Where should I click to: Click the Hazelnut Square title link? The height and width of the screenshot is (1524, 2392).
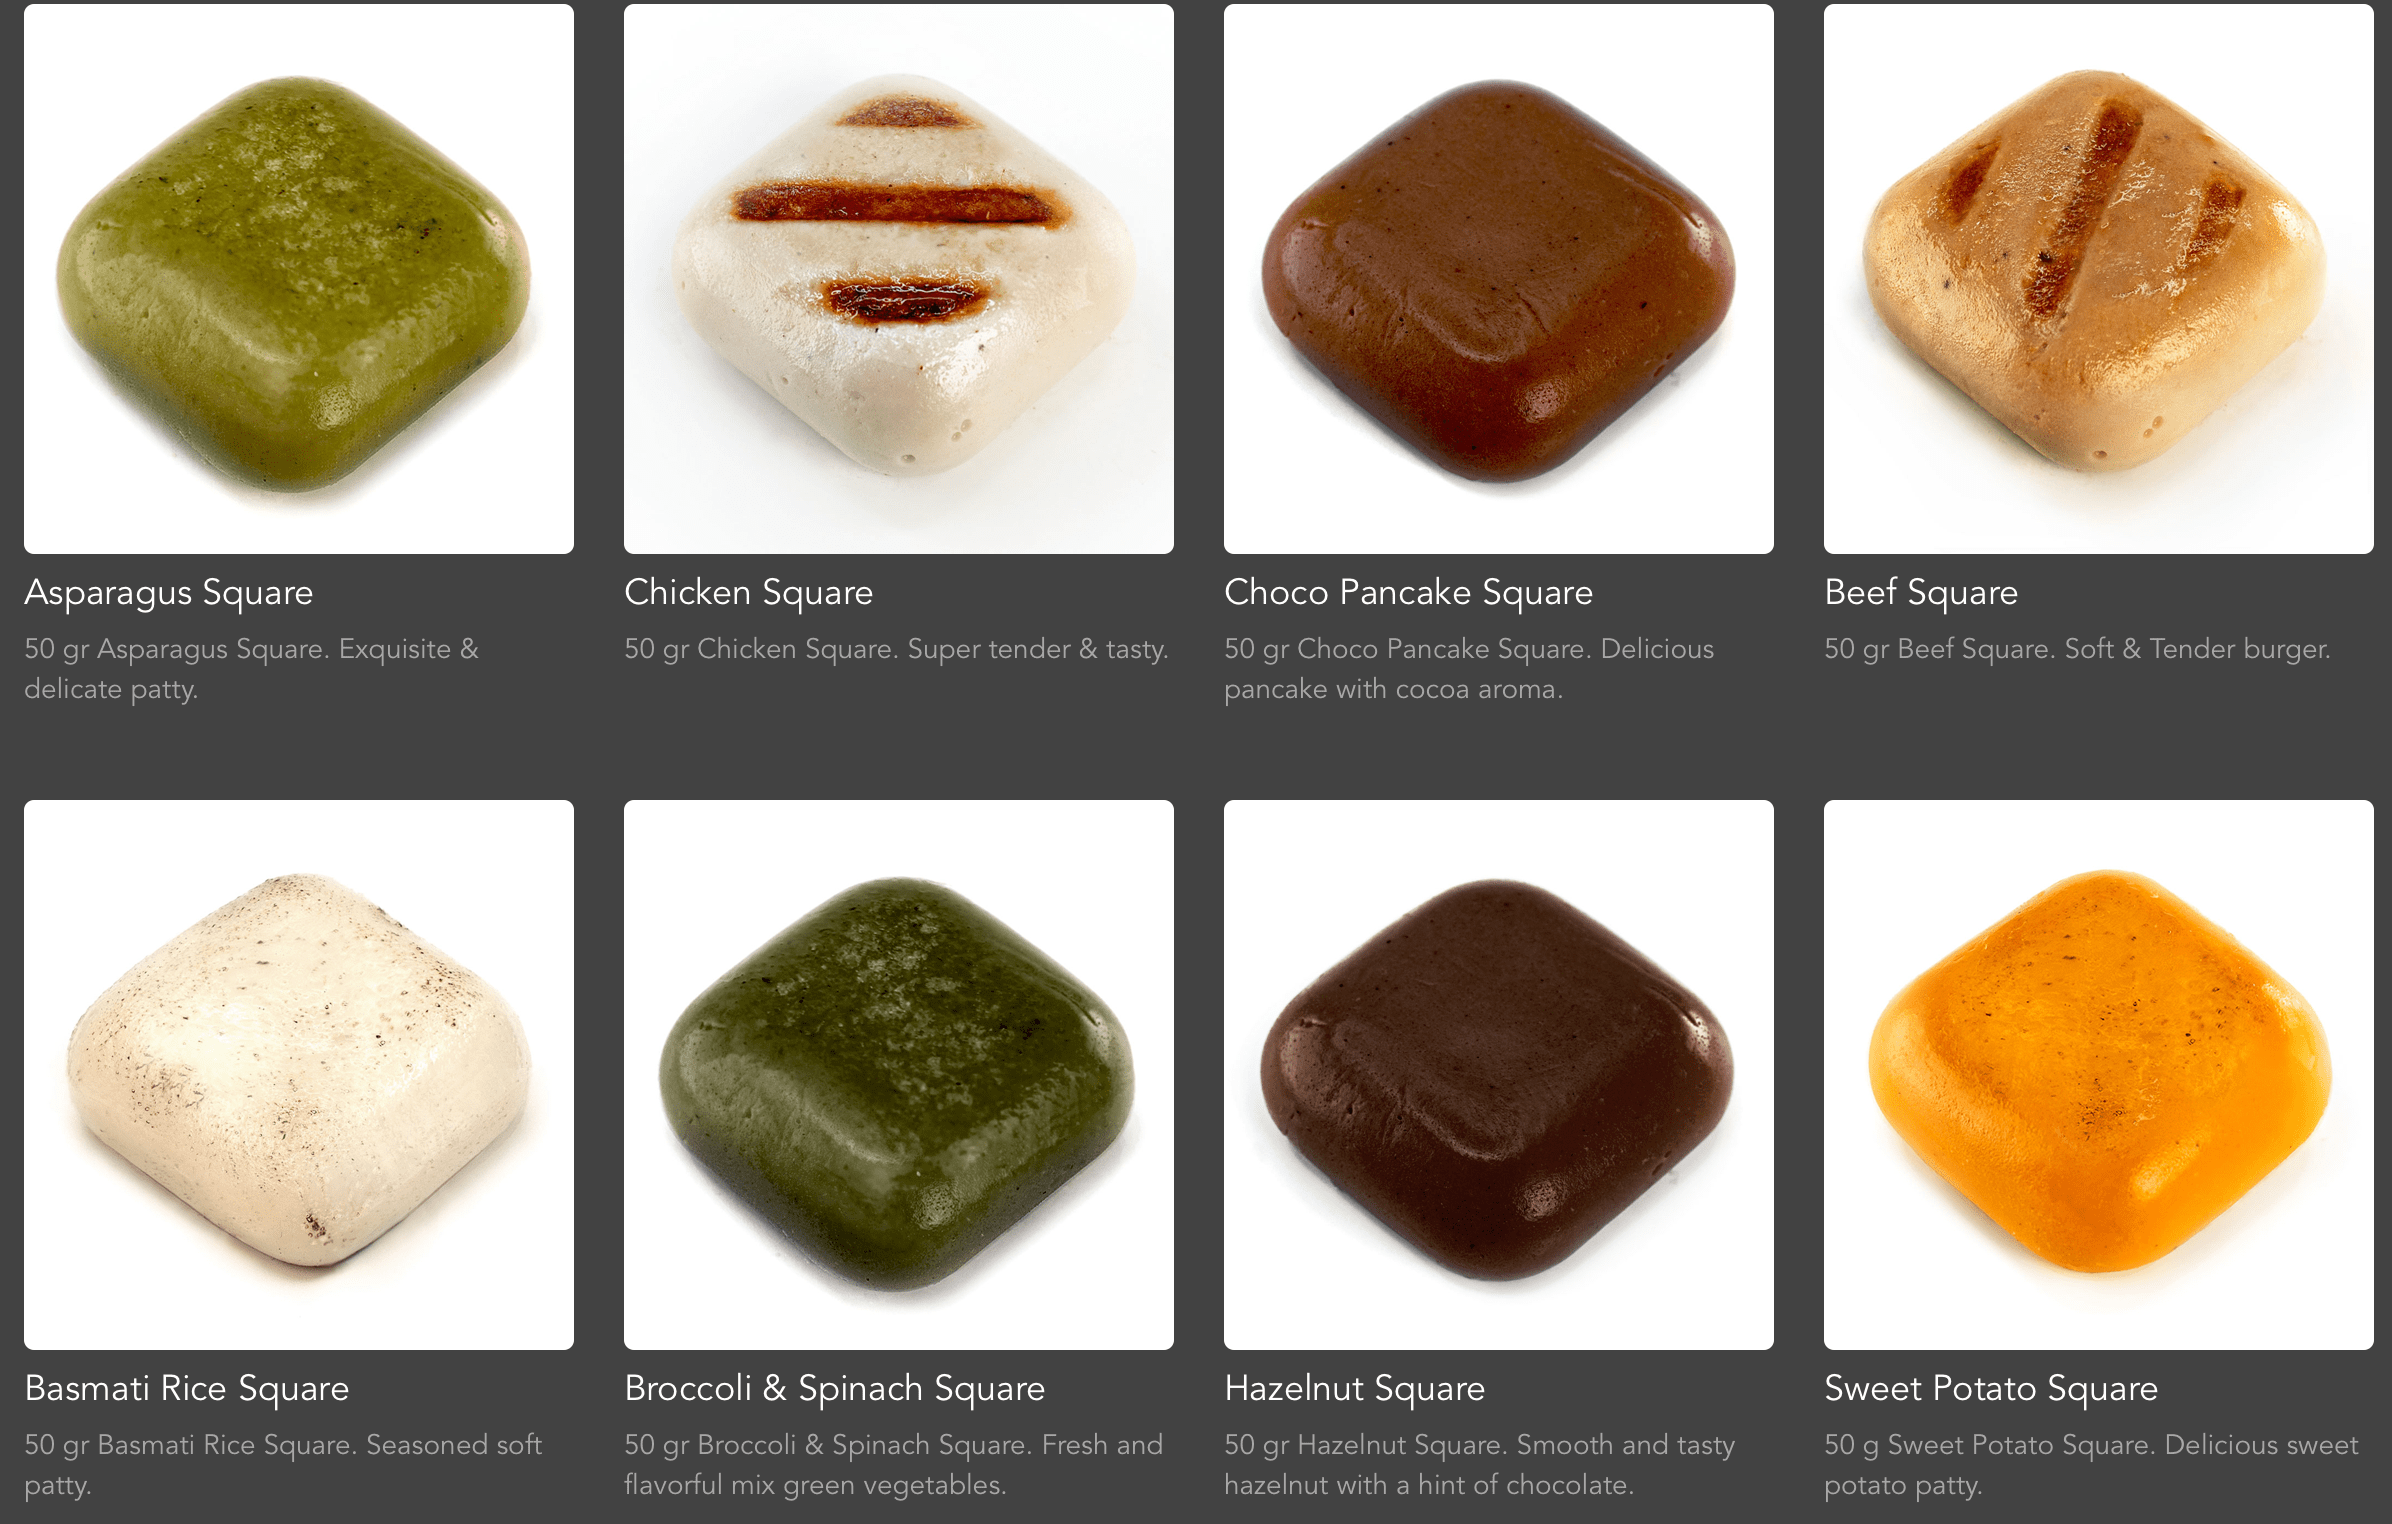1355,1389
